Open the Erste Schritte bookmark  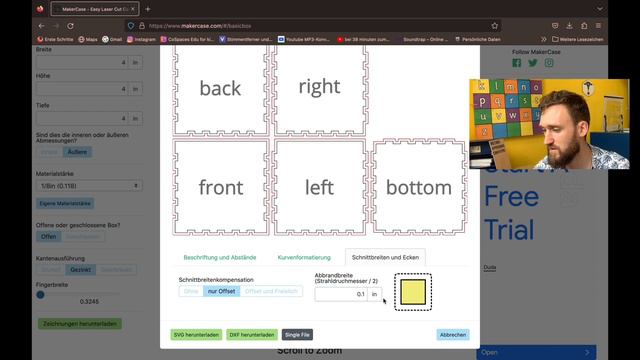55,39
